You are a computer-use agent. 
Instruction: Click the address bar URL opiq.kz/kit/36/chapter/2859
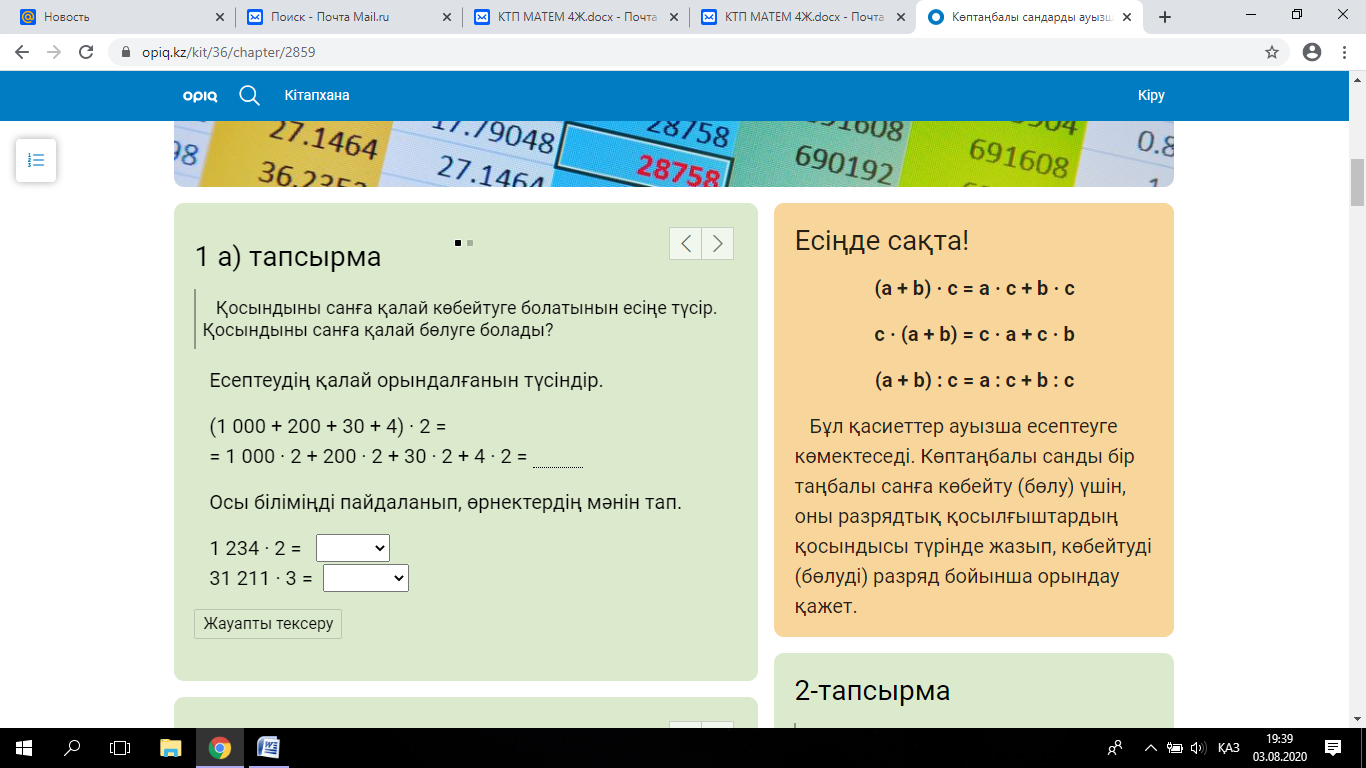point(231,52)
